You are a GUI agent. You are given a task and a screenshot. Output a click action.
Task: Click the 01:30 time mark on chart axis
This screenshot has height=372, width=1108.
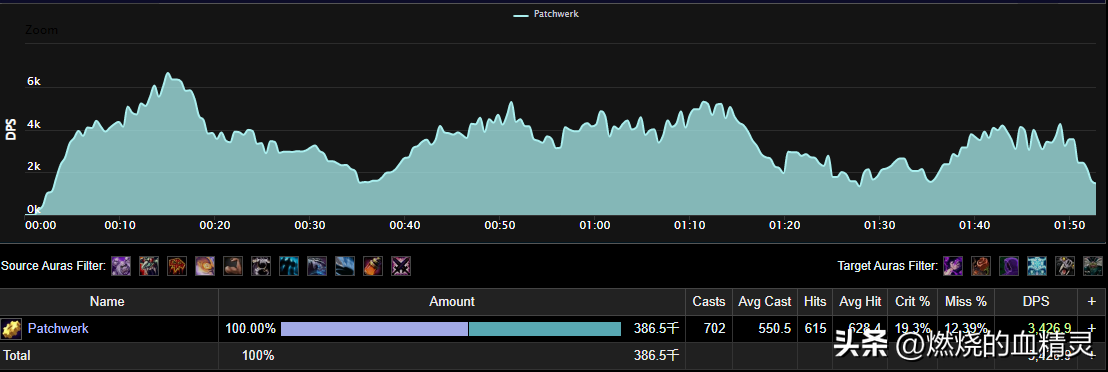coord(879,226)
